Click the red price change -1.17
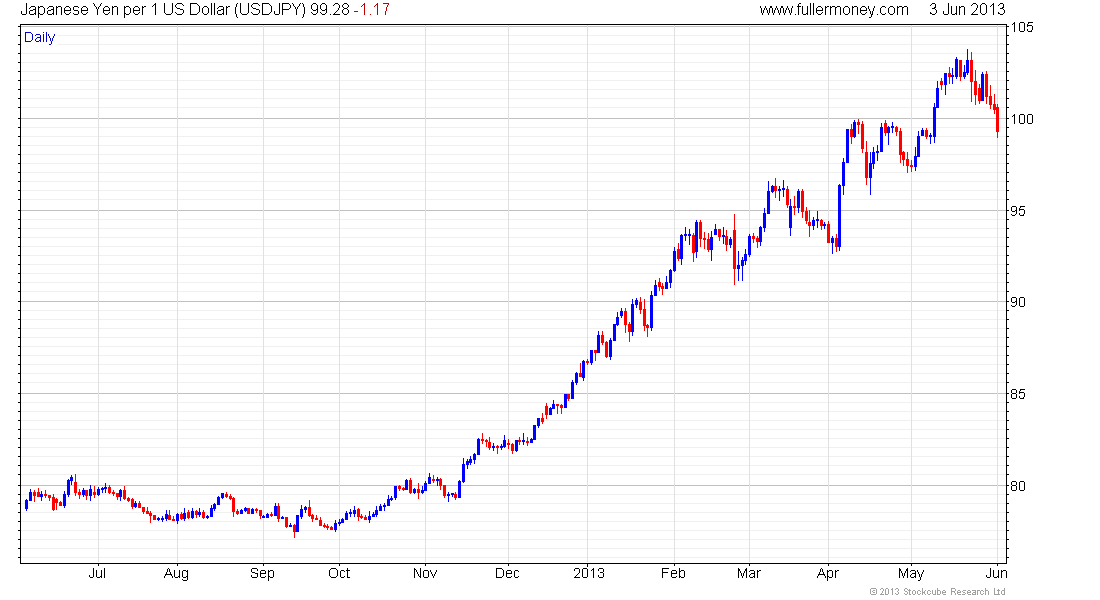This screenshot has width=1100, height=600. 372,10
